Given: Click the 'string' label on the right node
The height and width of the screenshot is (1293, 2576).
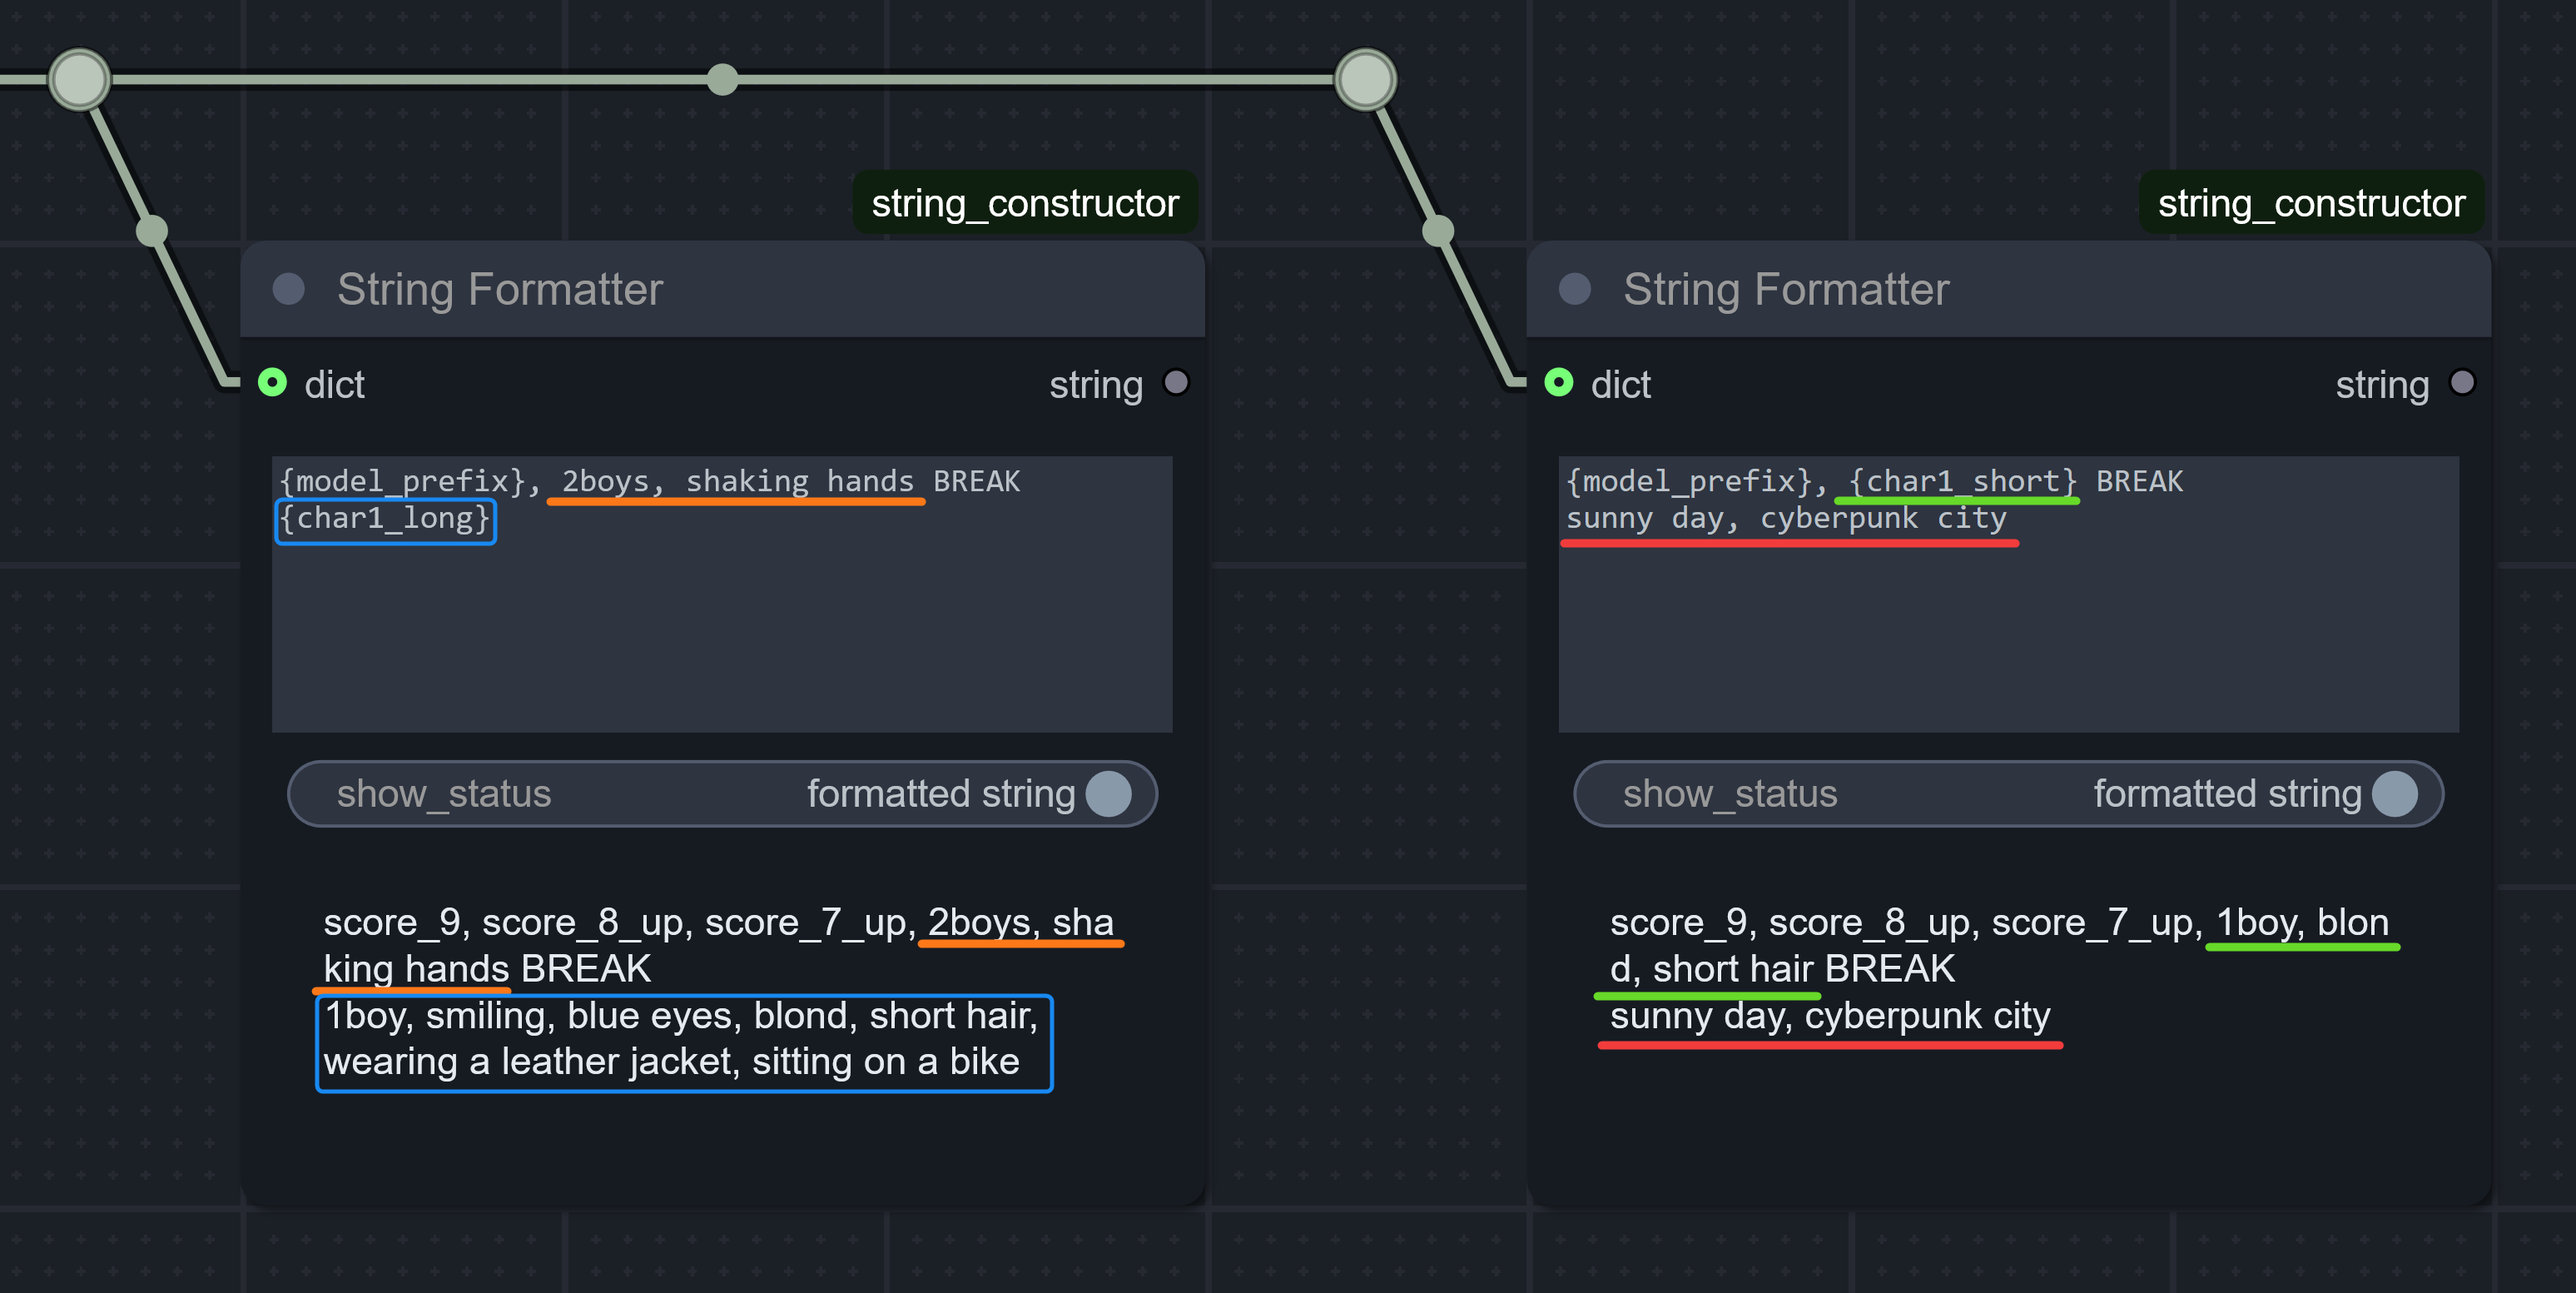Looking at the screenshot, I should pos(2382,385).
